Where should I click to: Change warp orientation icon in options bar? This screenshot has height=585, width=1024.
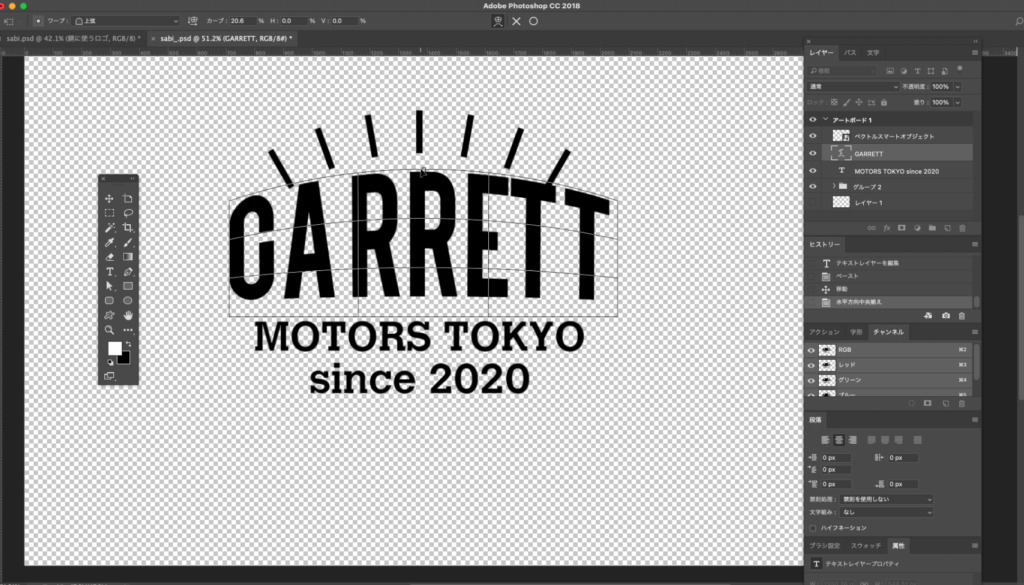coord(193,21)
